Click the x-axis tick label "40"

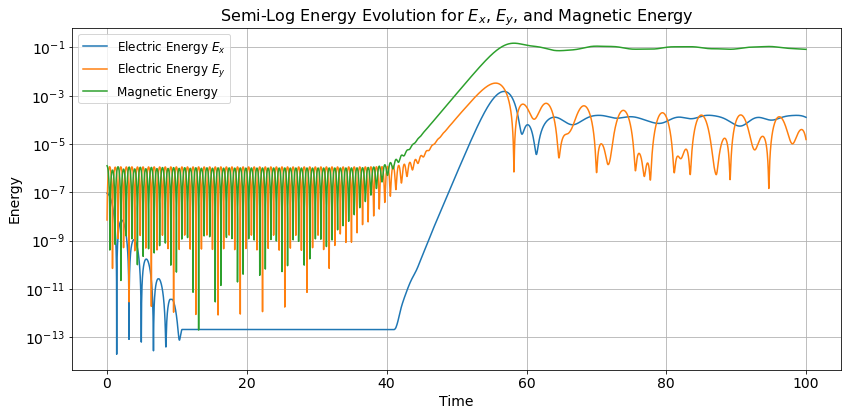387,382
